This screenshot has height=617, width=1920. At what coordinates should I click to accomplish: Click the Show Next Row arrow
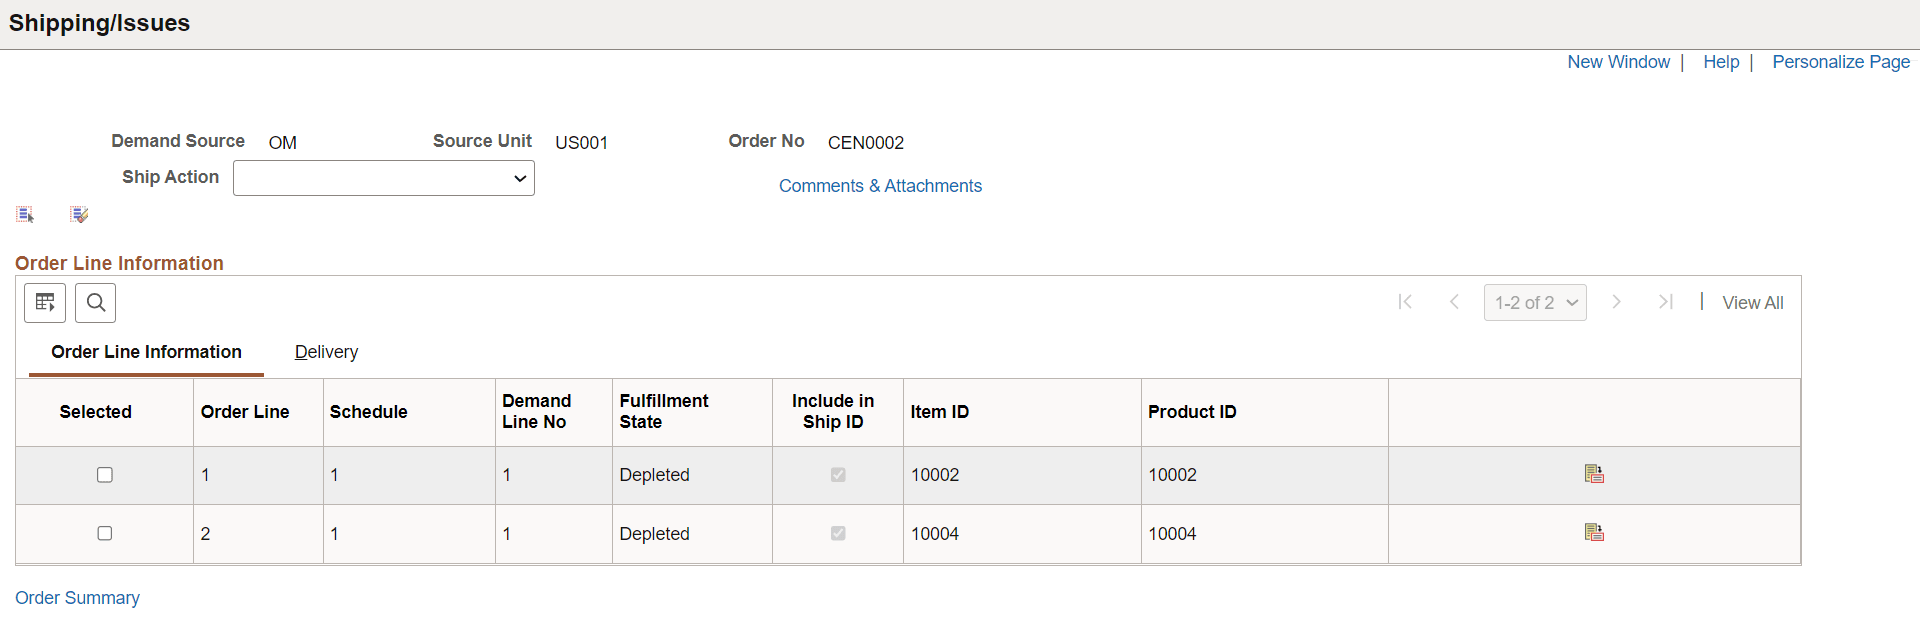1617,302
